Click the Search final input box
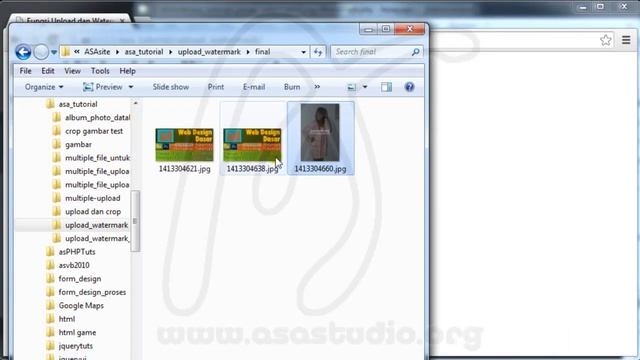Image resolution: width=640 pixels, height=360 pixels. 371,52
